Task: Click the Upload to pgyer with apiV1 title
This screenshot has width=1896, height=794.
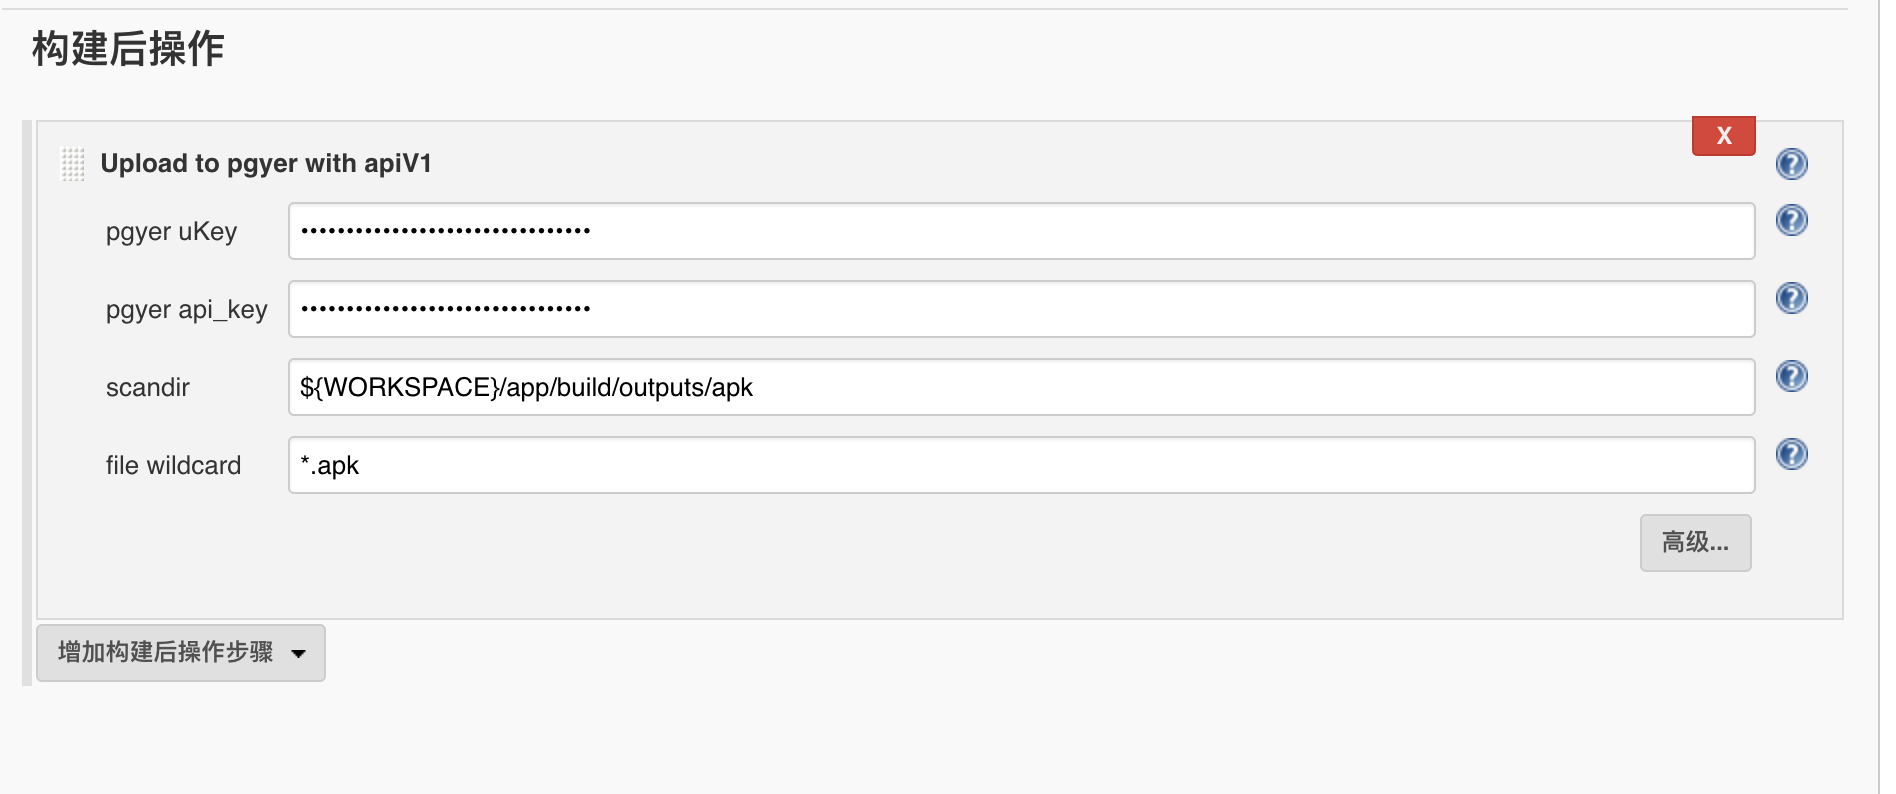Action: pos(266,164)
